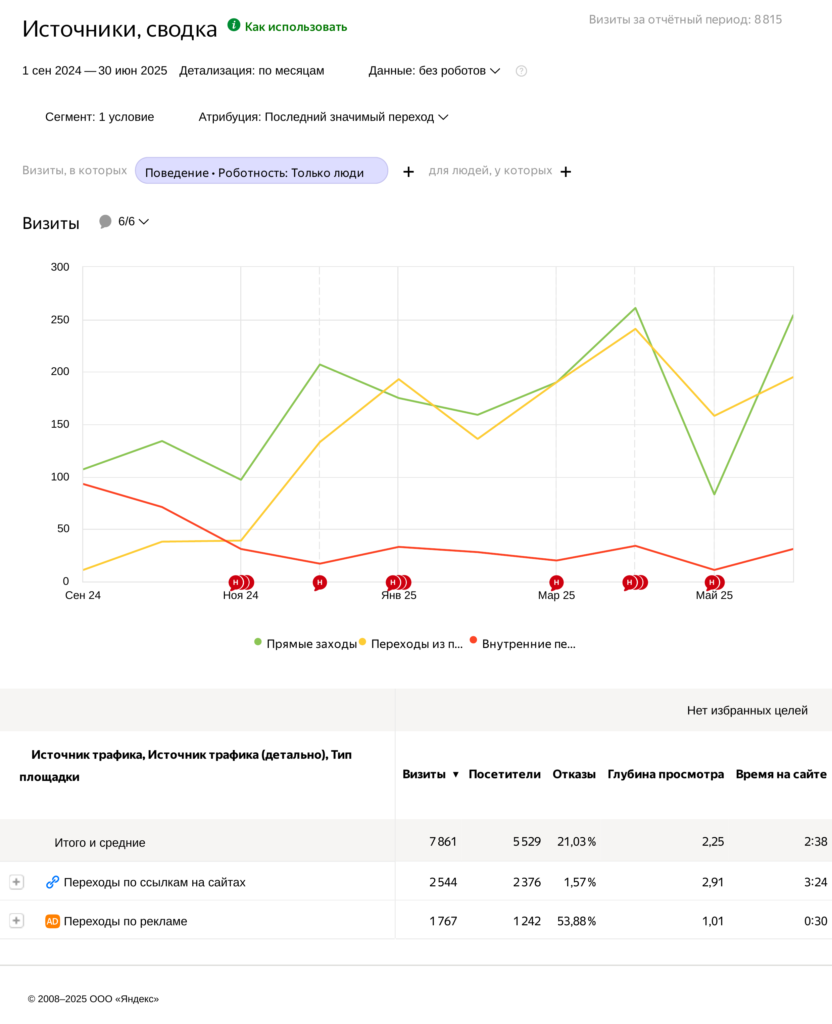
Task: Click the grey comment bubble icon near 6/6
Action: click(x=105, y=222)
